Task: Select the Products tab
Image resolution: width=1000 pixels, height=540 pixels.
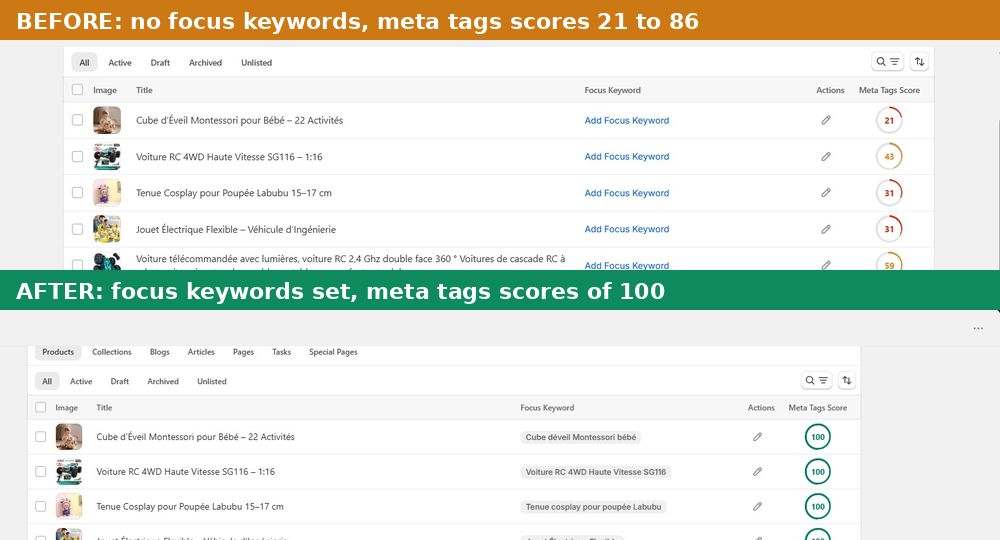Action: point(58,352)
